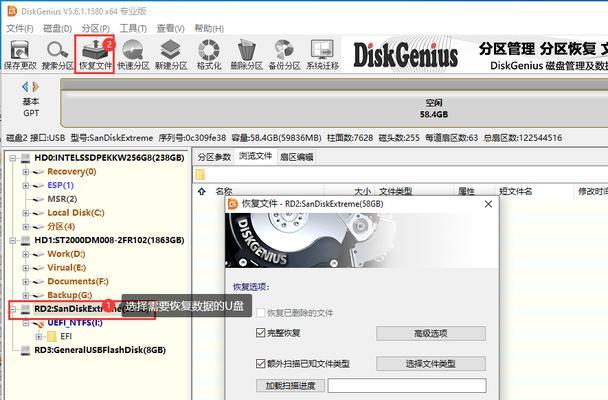Close the 恢复文件 dialog
The image size is (608, 400).
pyautogui.click(x=489, y=204)
